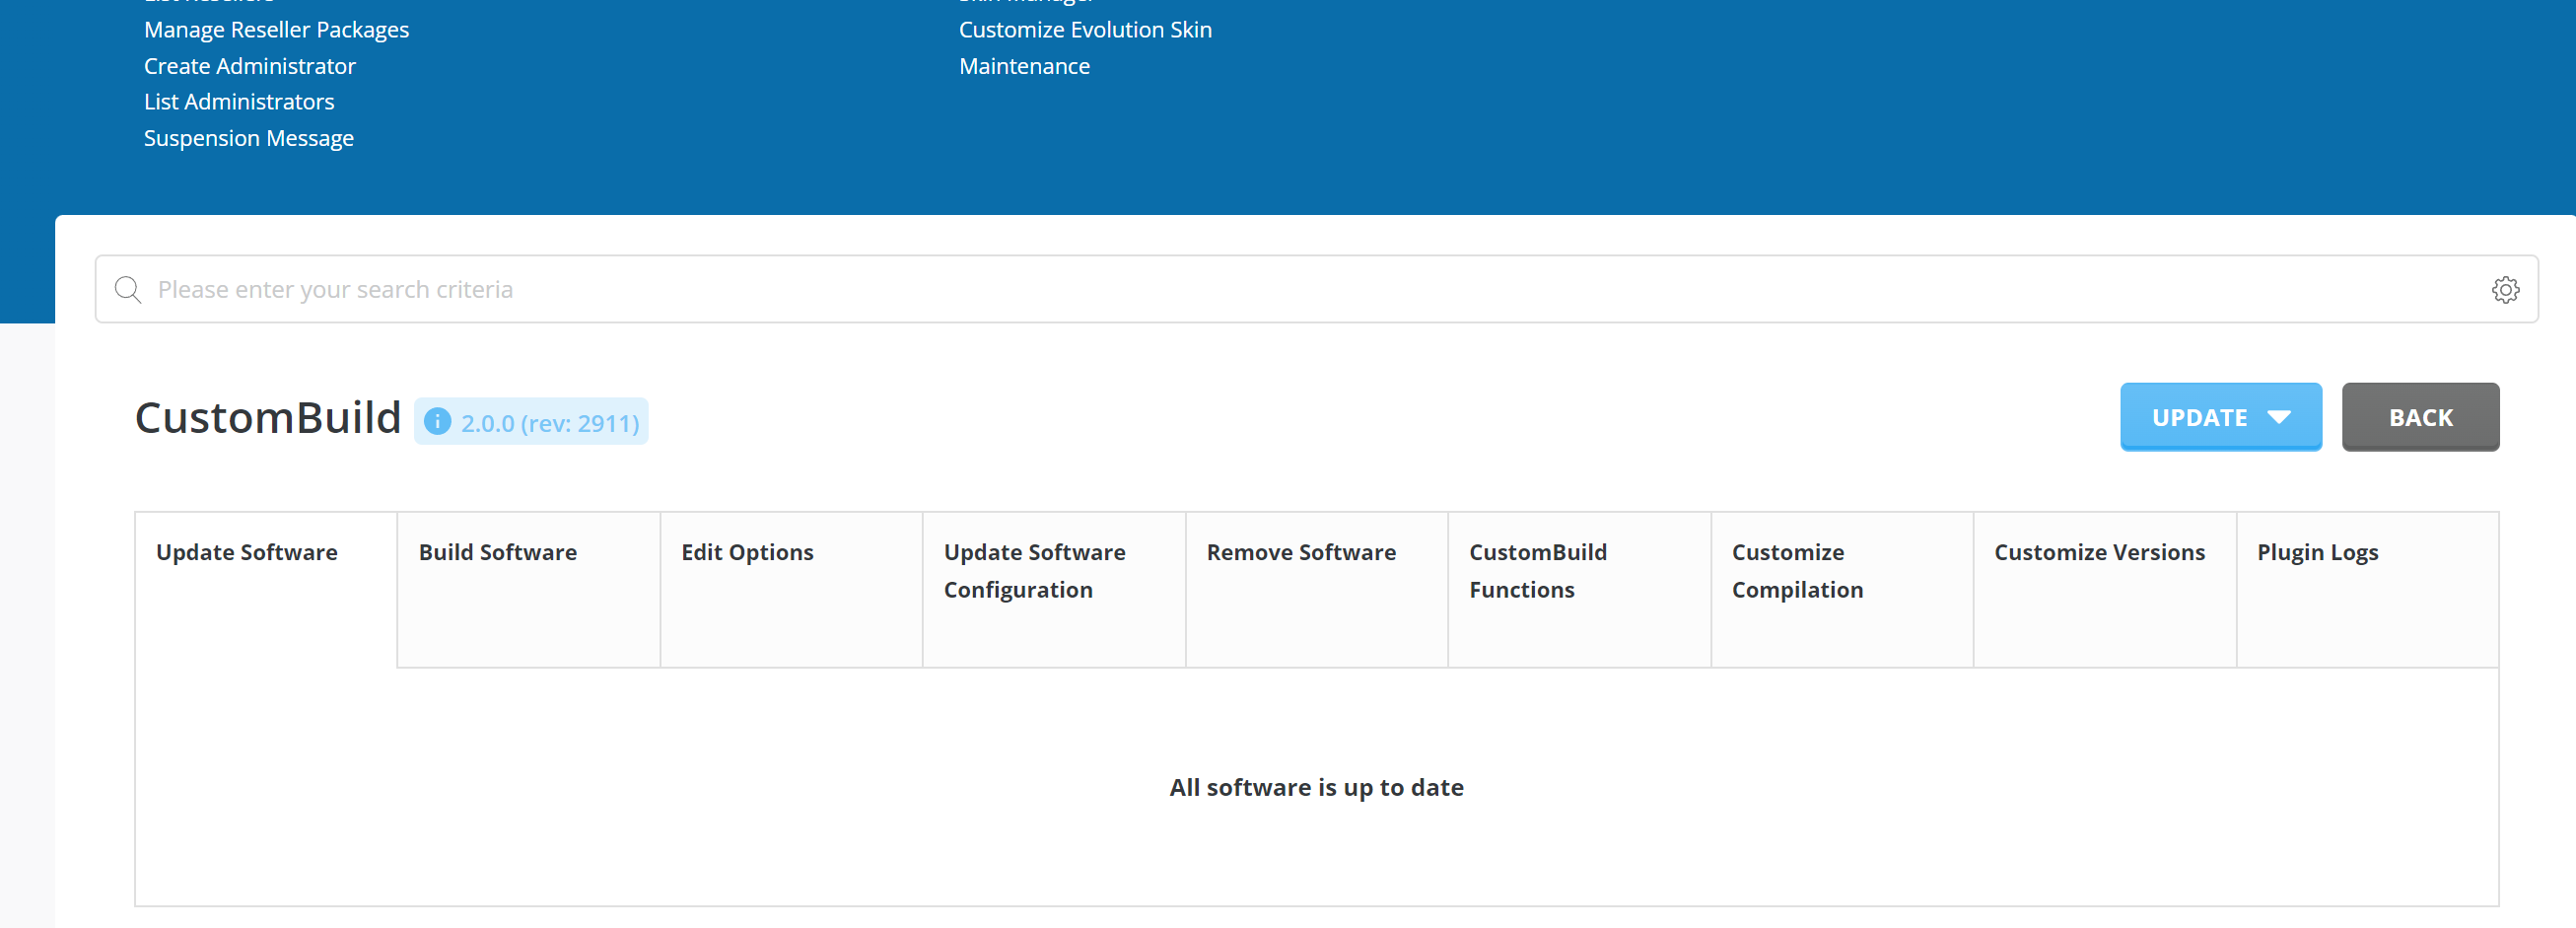This screenshot has width=2576, height=928.
Task: Switch to the Build Software tab
Action: point(529,590)
